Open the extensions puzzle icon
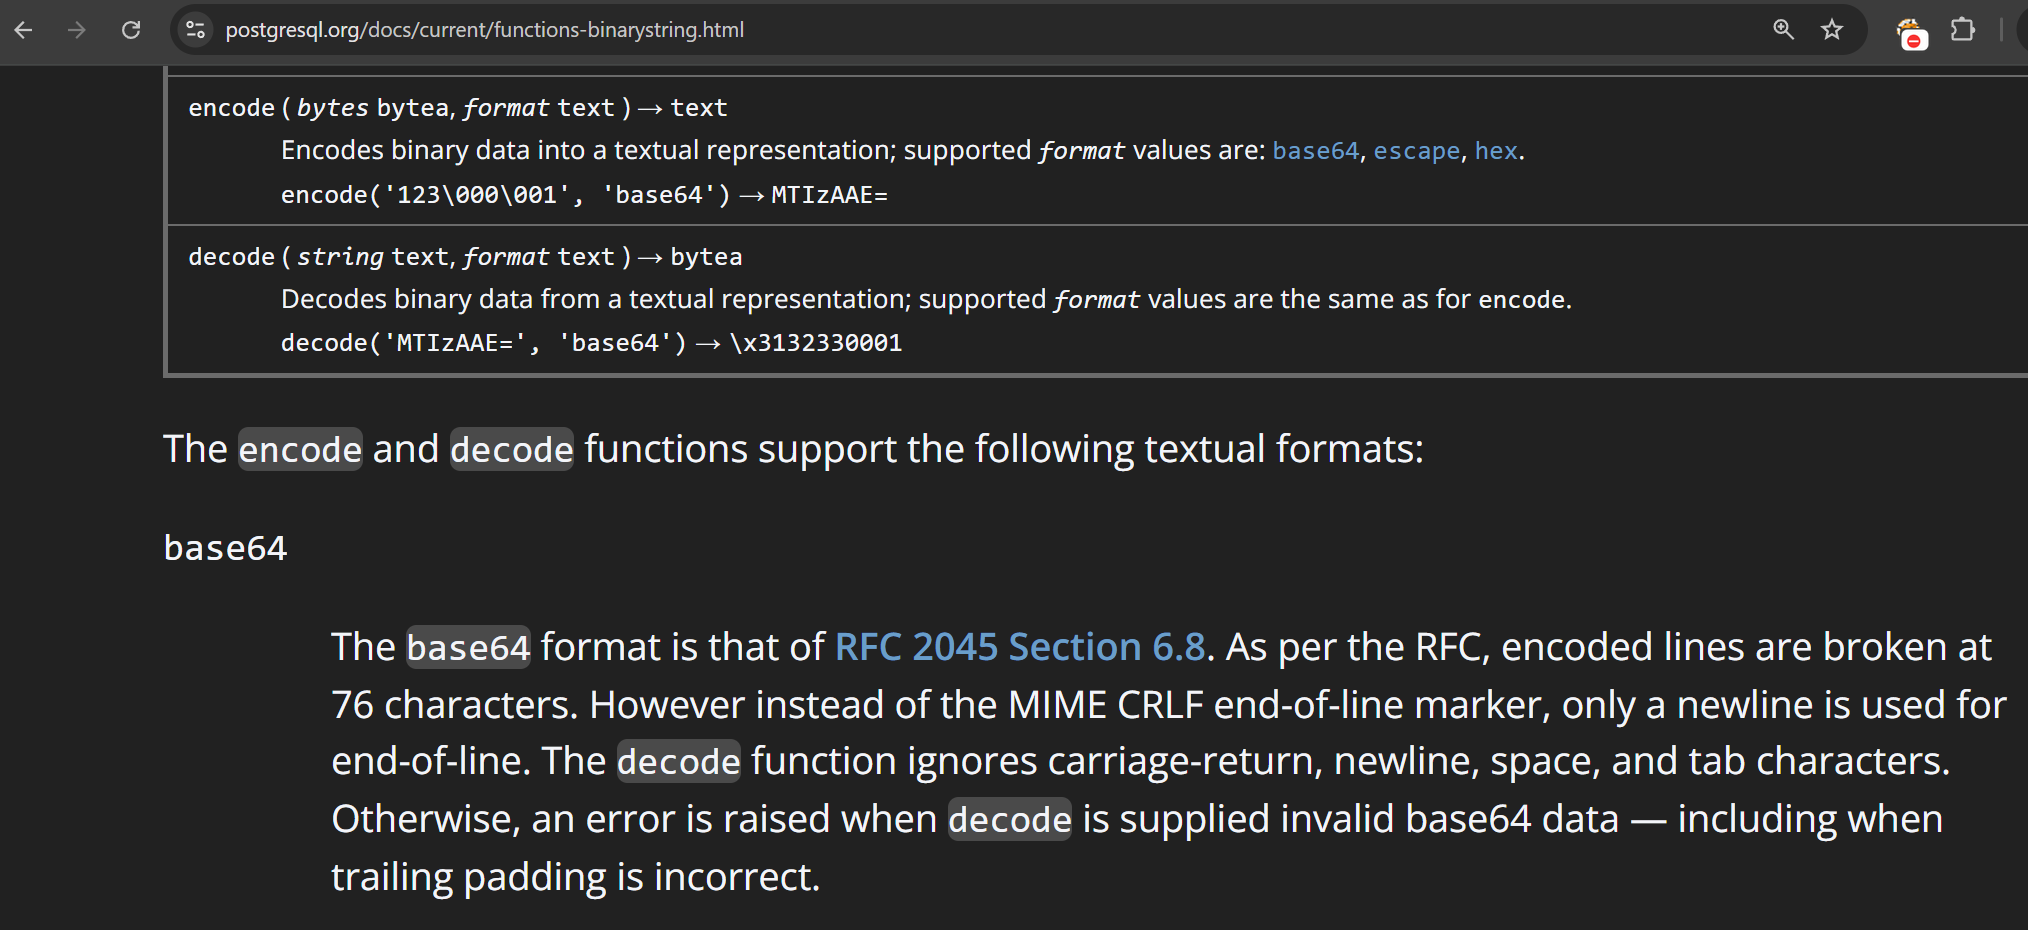 coord(1963,30)
